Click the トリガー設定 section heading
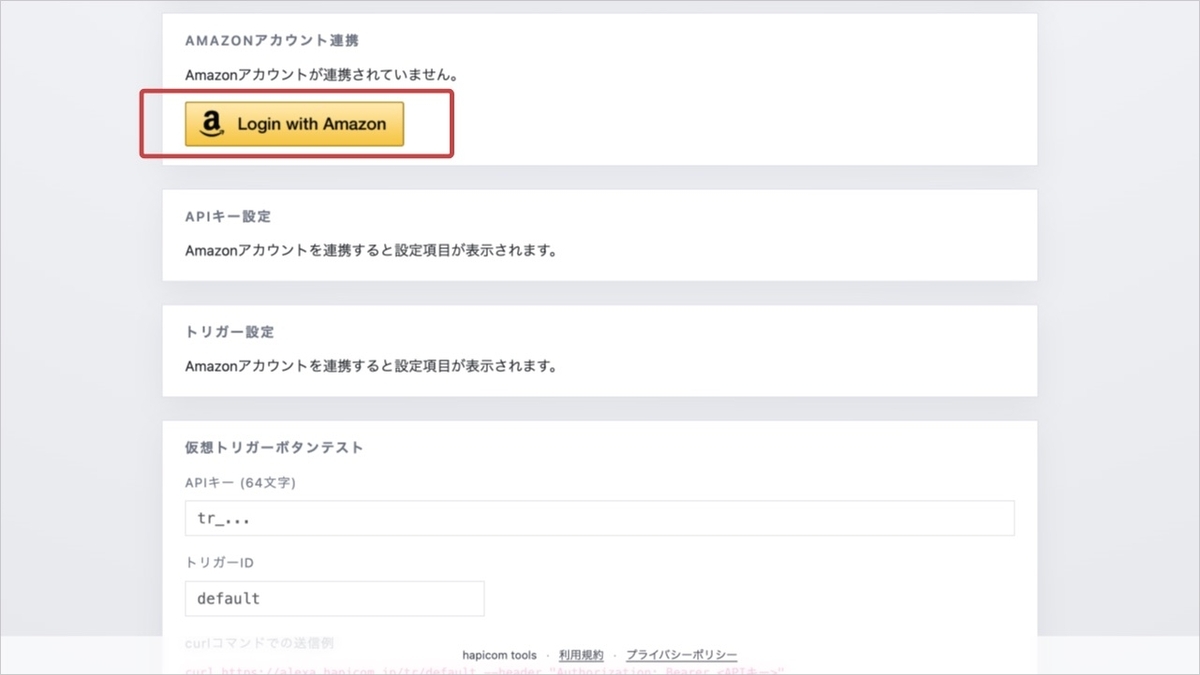Image resolution: width=1200 pixels, height=675 pixels. pos(229,331)
